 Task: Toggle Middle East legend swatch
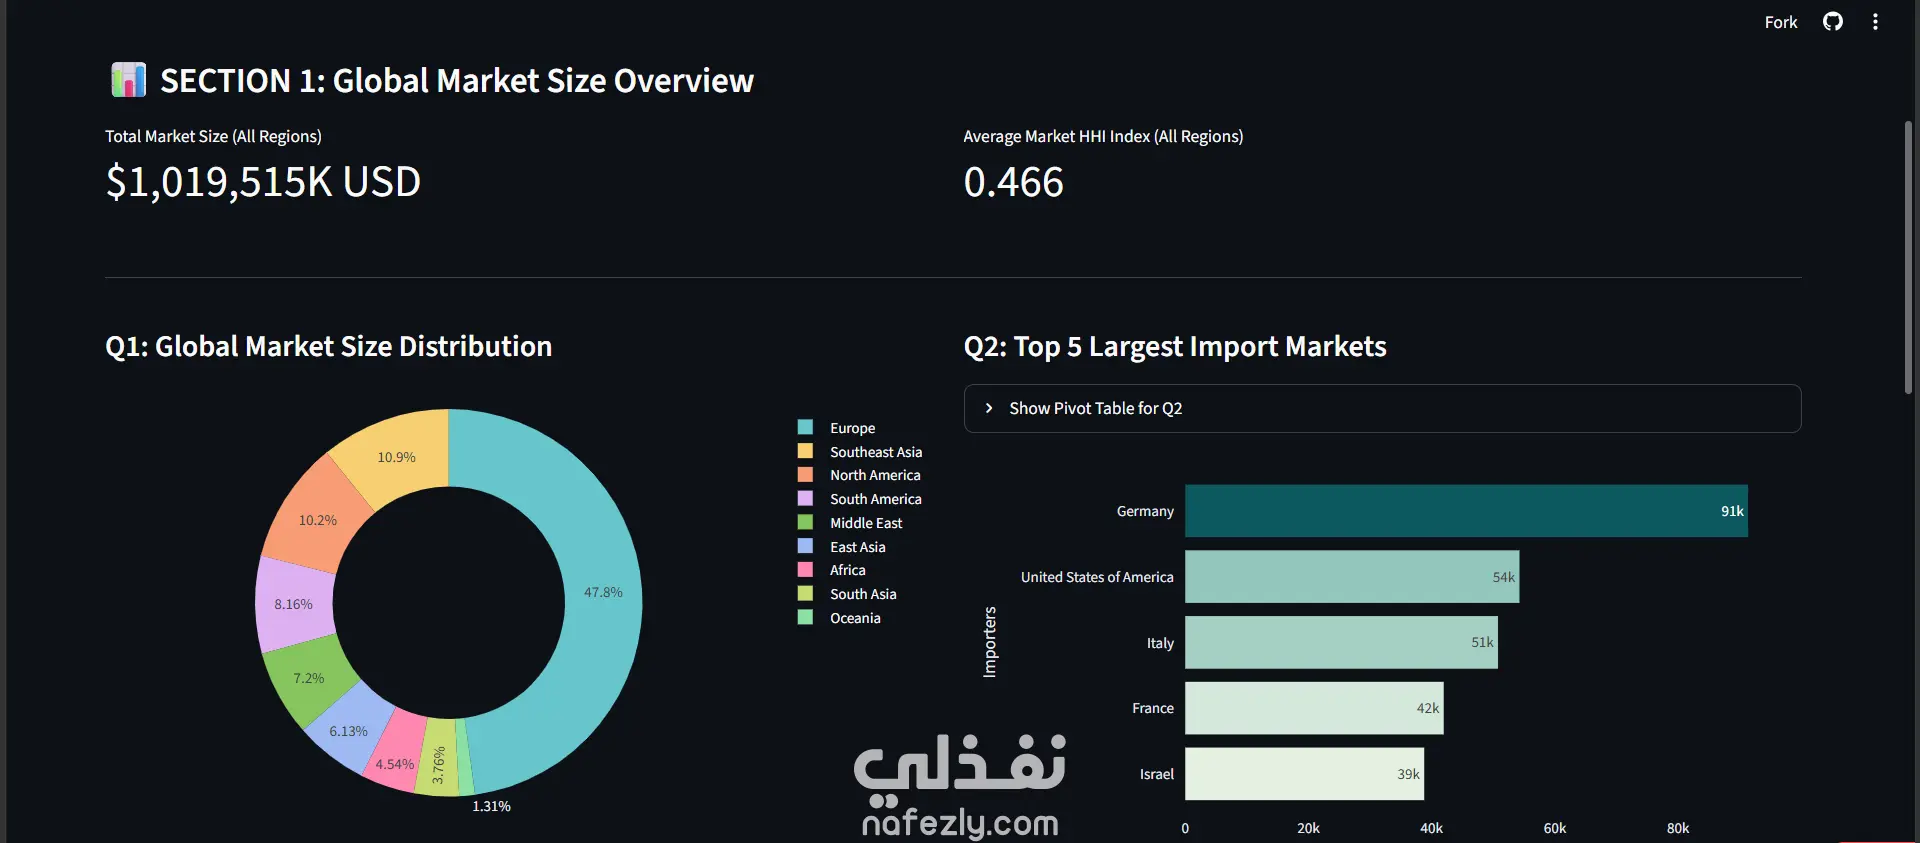point(805,522)
